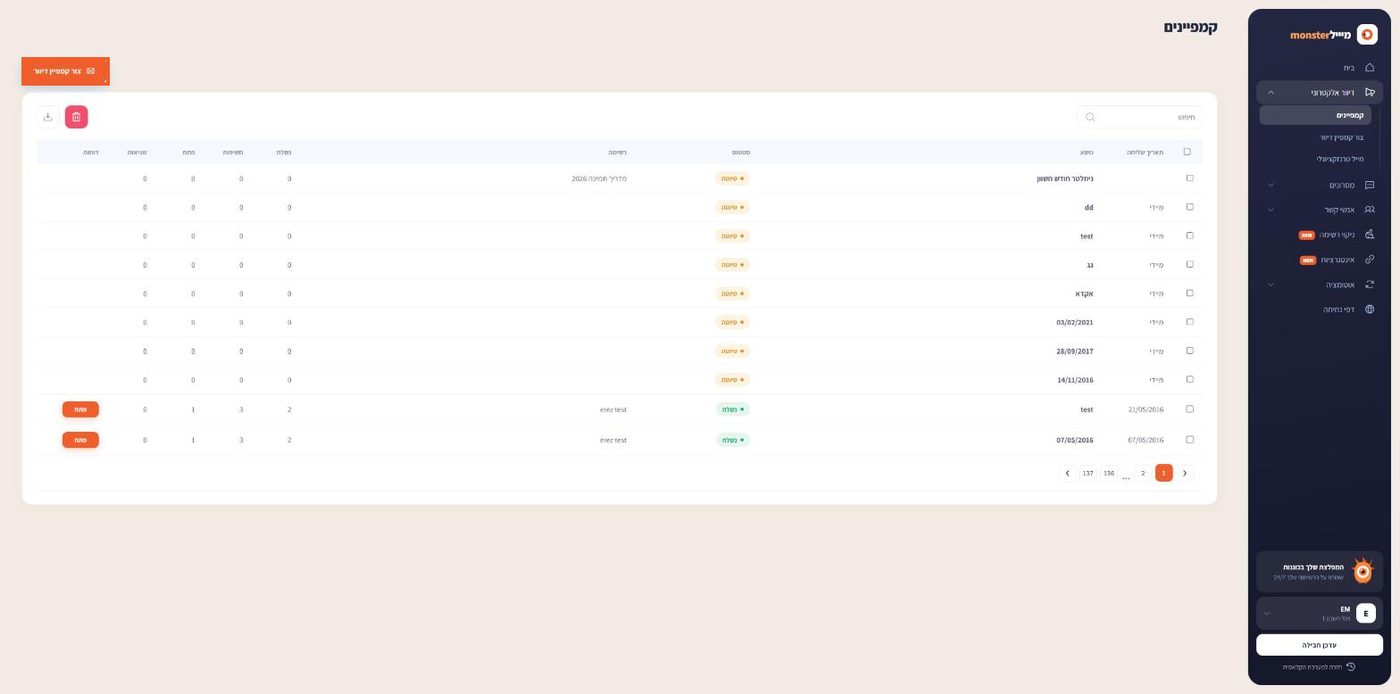Click the pagination arrow beside page 137
This screenshot has height=694, width=1400.
1067,473
